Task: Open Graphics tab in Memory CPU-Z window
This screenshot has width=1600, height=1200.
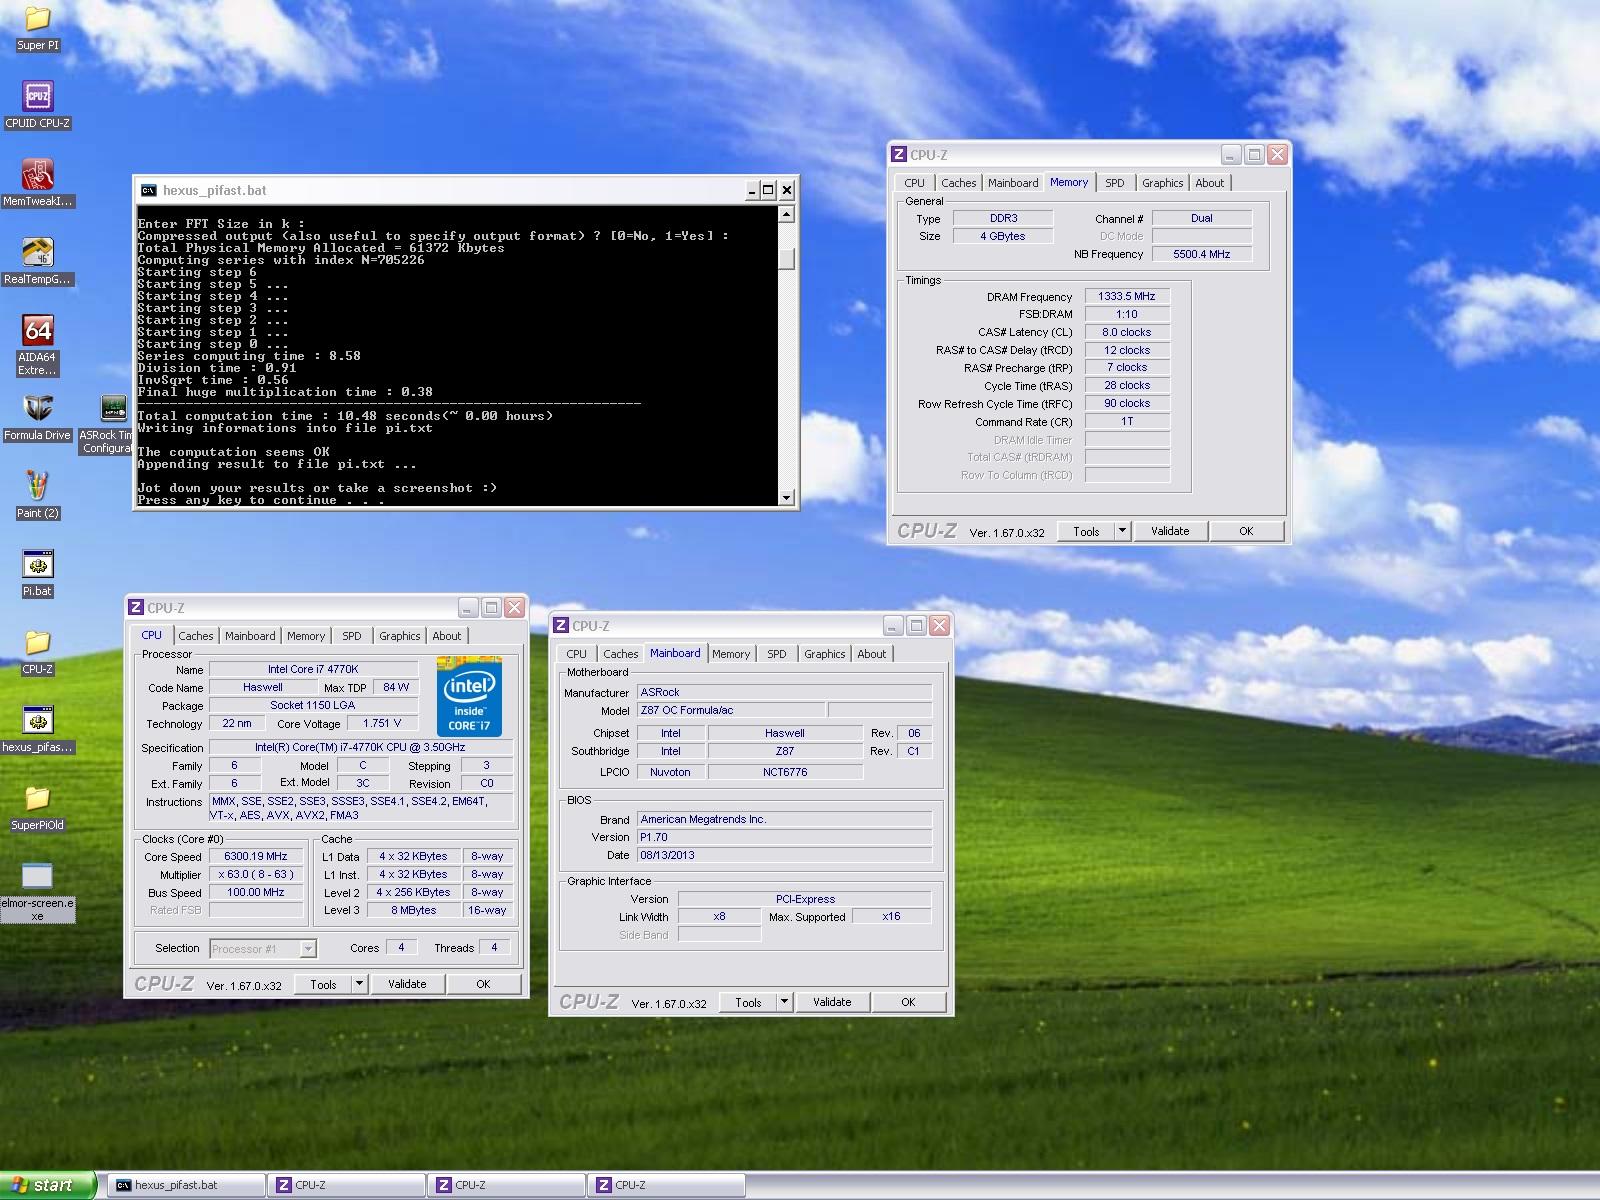Action: click(x=1162, y=183)
